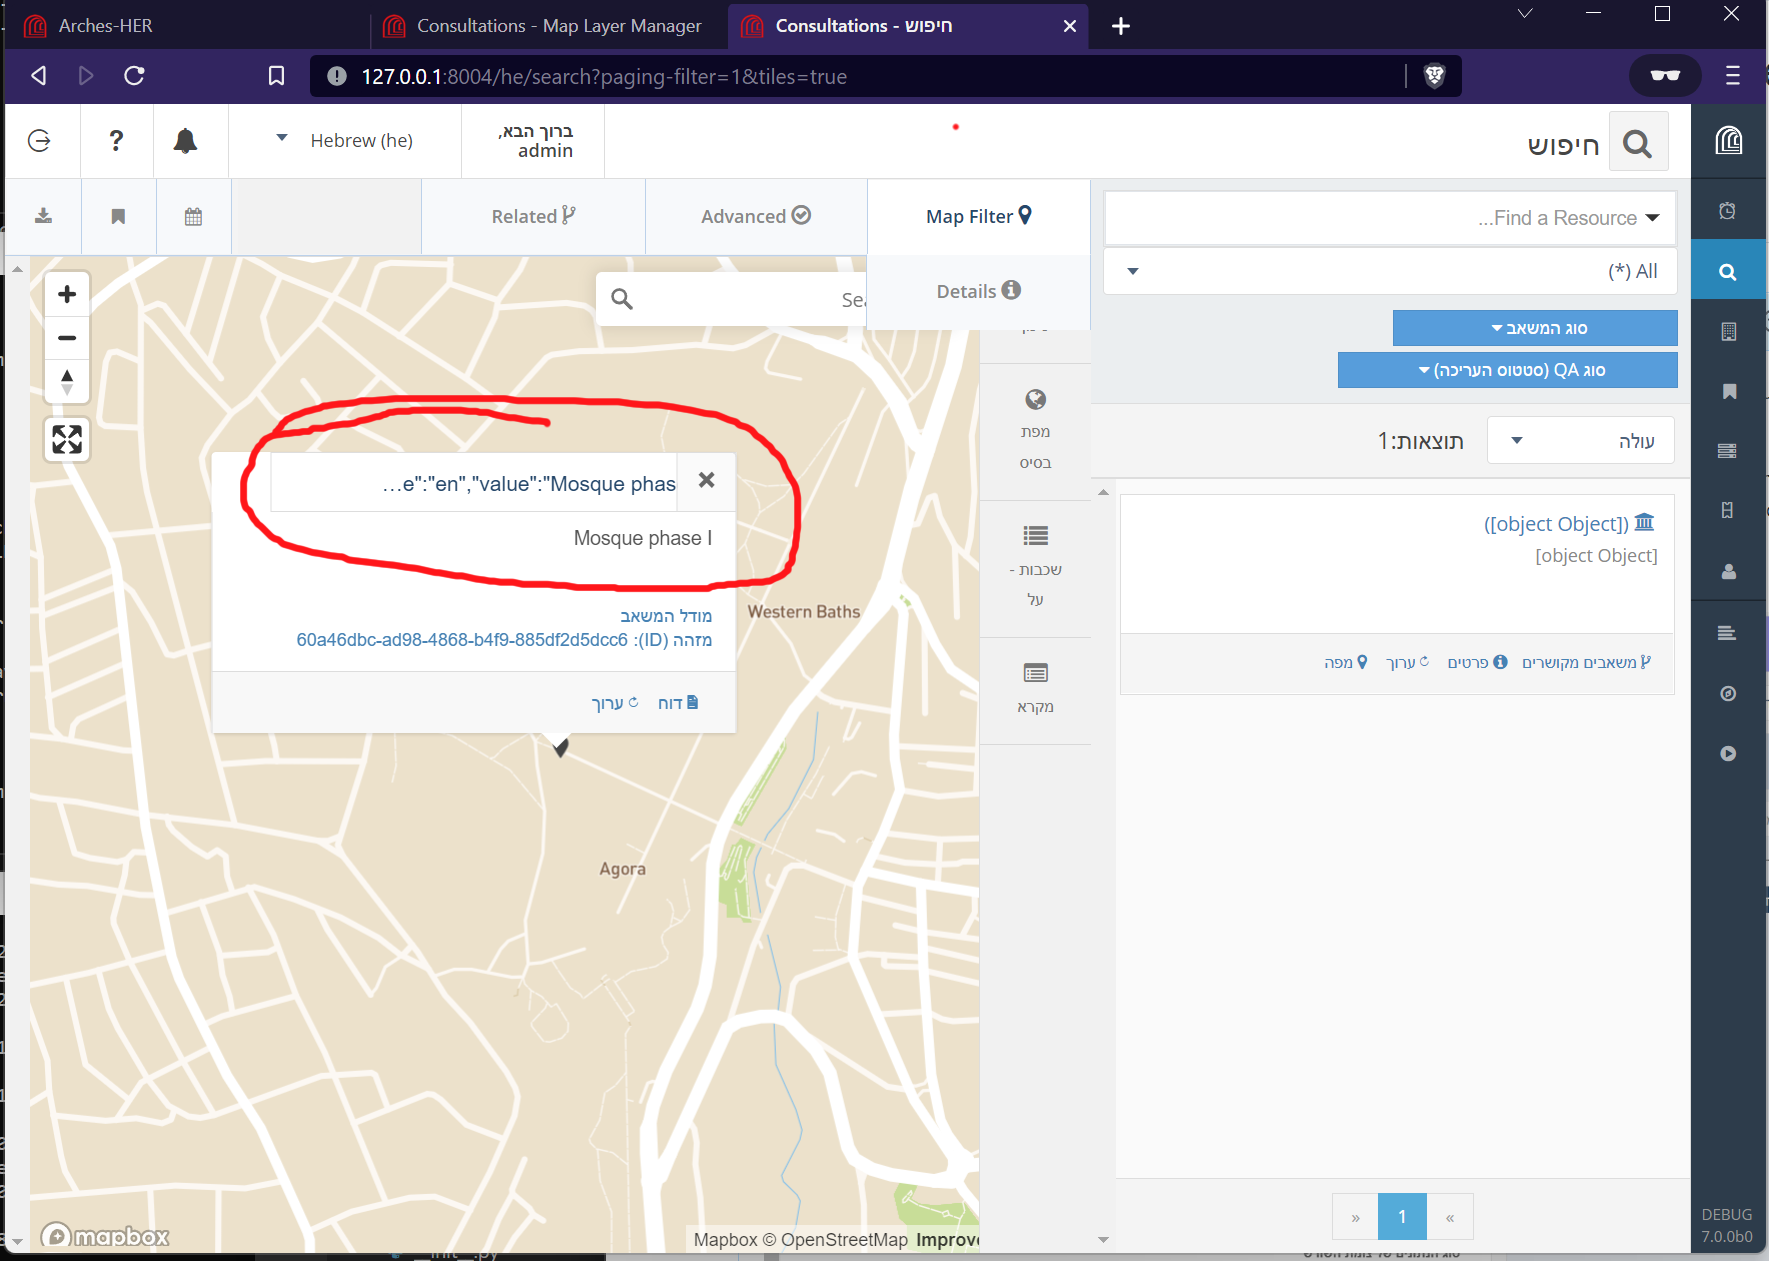Image resolution: width=1769 pixels, height=1261 pixels.
Task: Switch to the Details tab
Action: coord(978,290)
